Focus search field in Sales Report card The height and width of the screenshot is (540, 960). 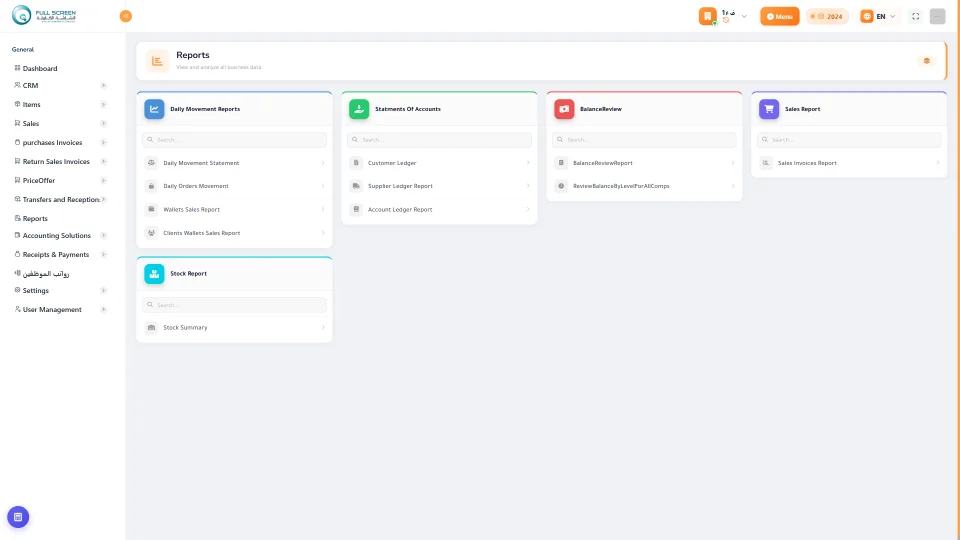tap(849, 140)
